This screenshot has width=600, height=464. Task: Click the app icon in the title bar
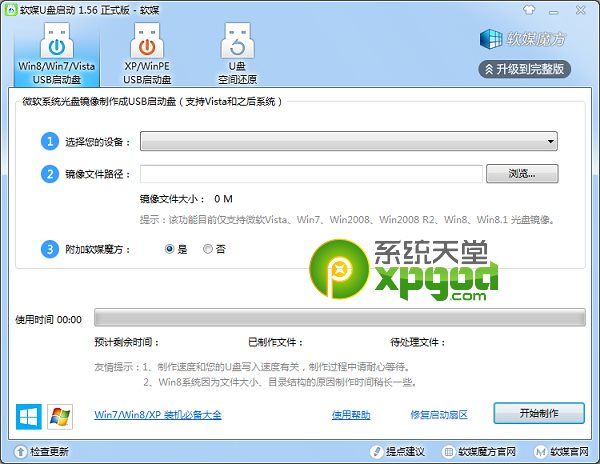pos(11,10)
